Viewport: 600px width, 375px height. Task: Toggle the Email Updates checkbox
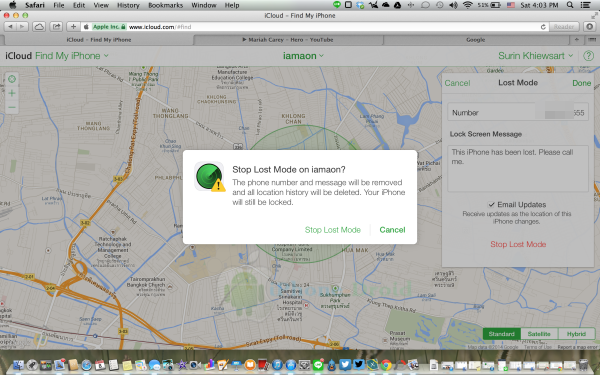[x=491, y=205]
